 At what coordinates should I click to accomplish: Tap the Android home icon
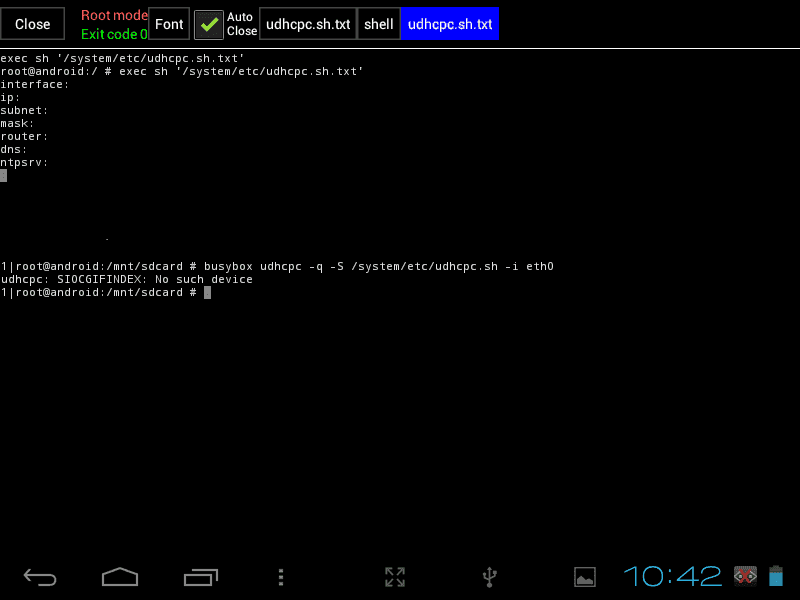pos(120,577)
